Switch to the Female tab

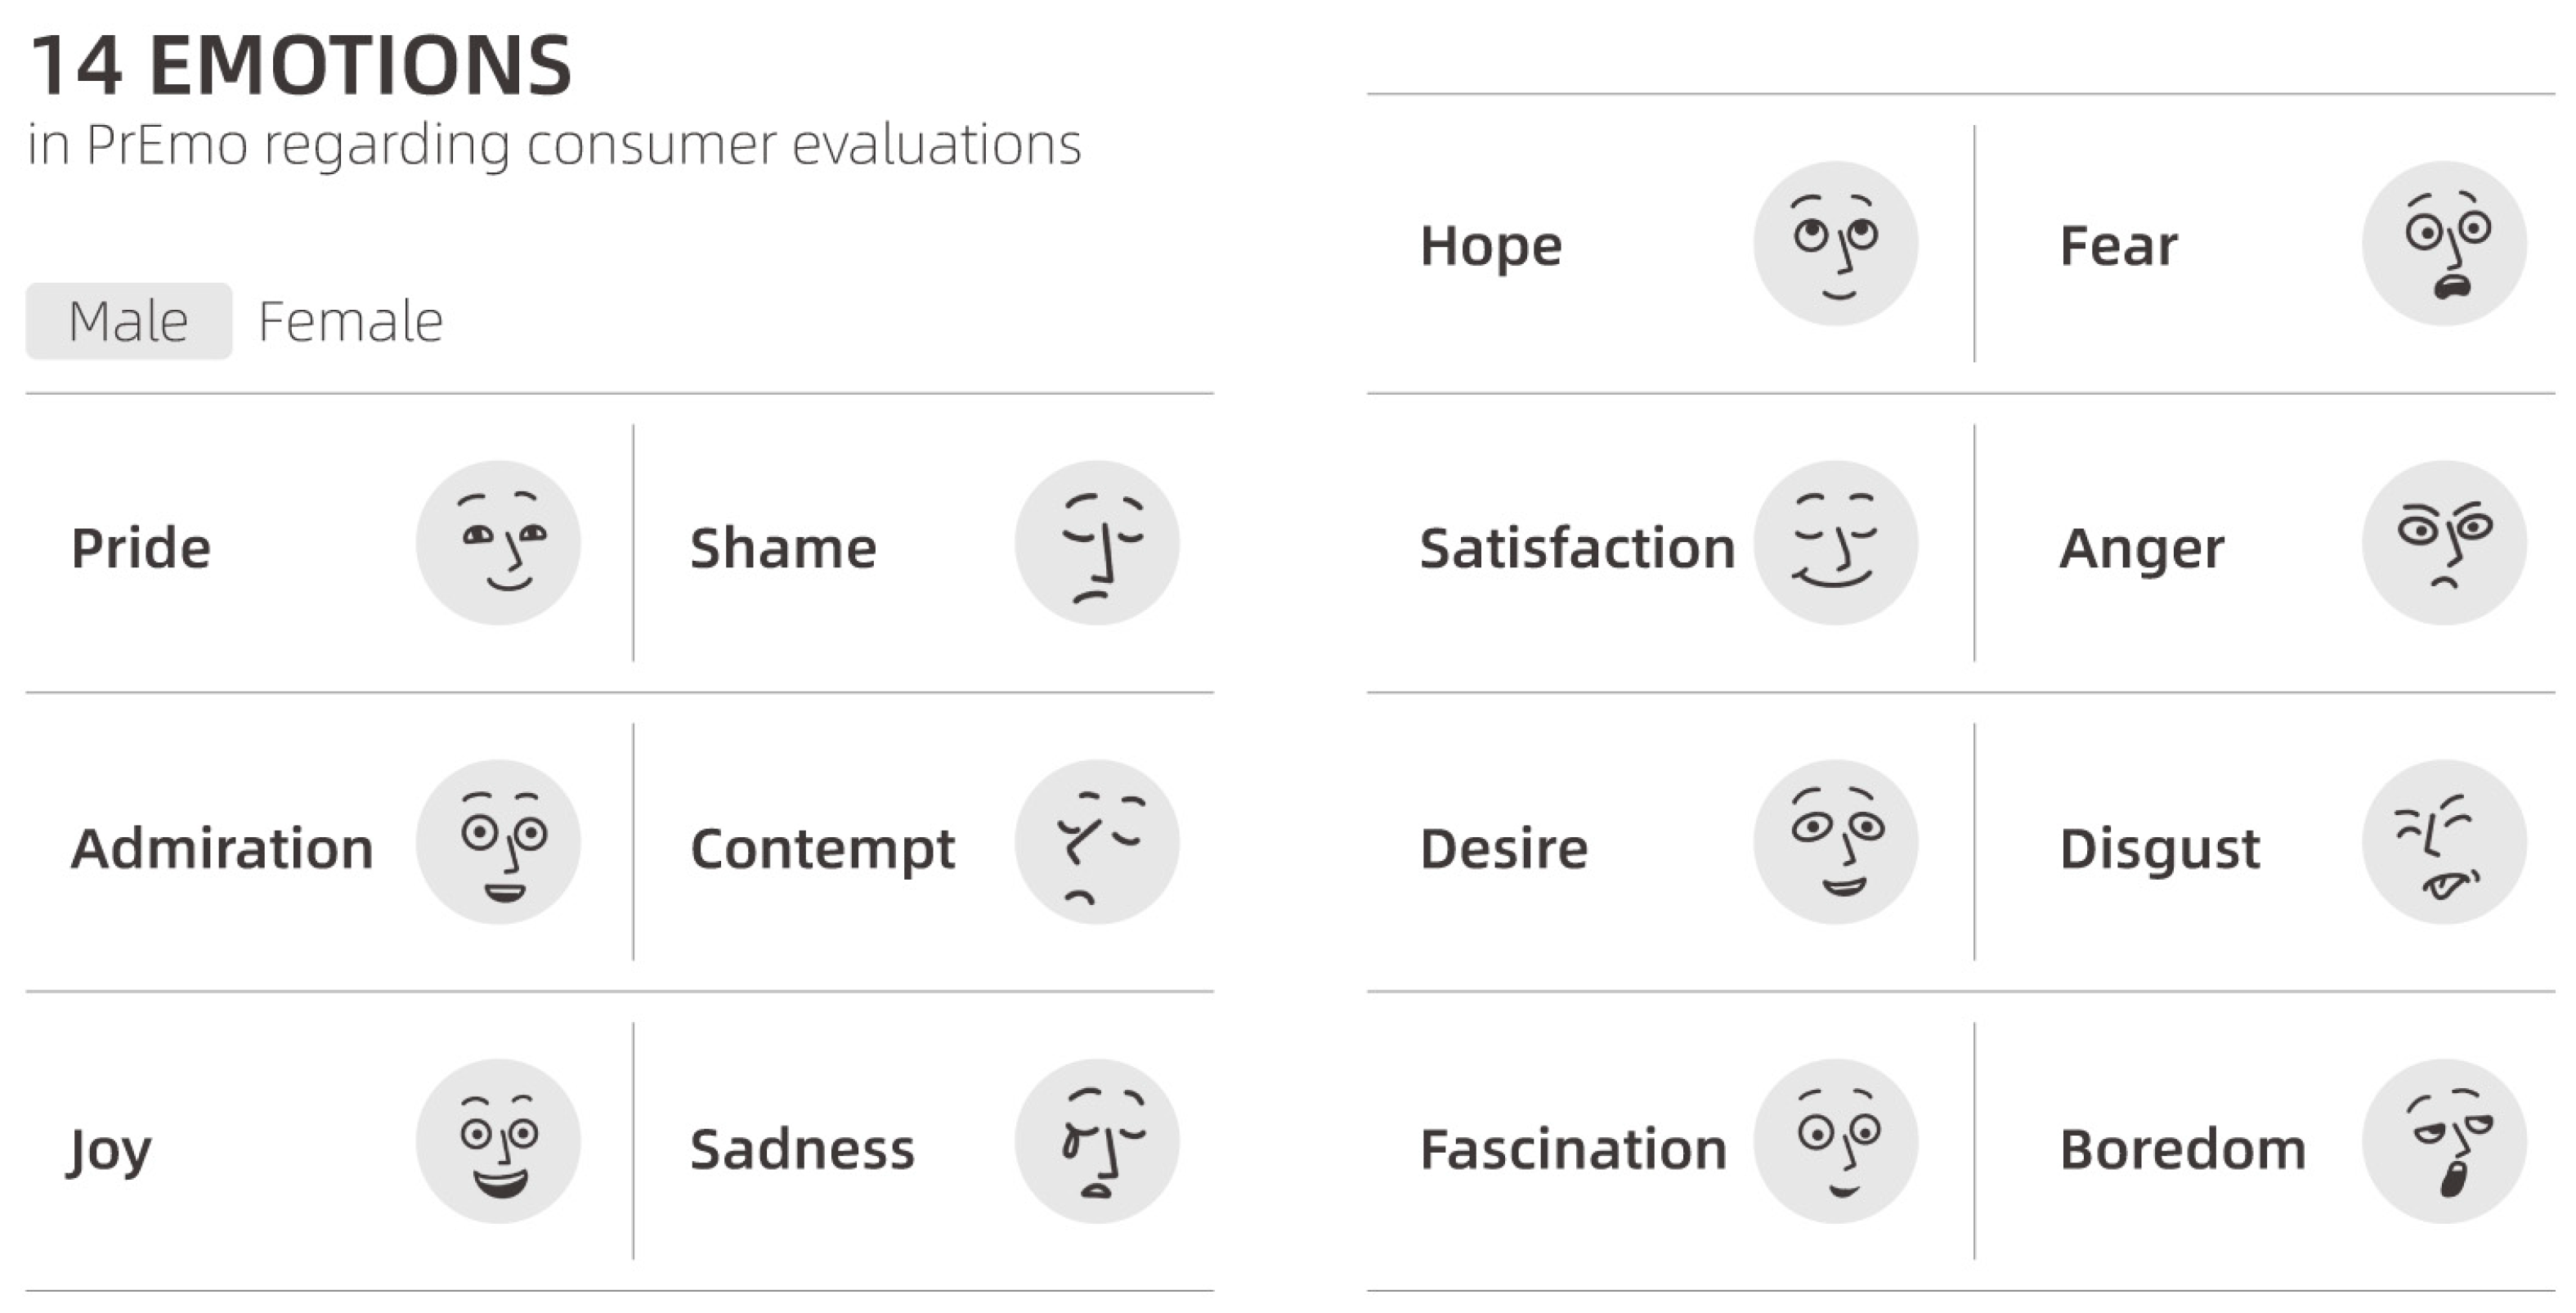[350, 322]
